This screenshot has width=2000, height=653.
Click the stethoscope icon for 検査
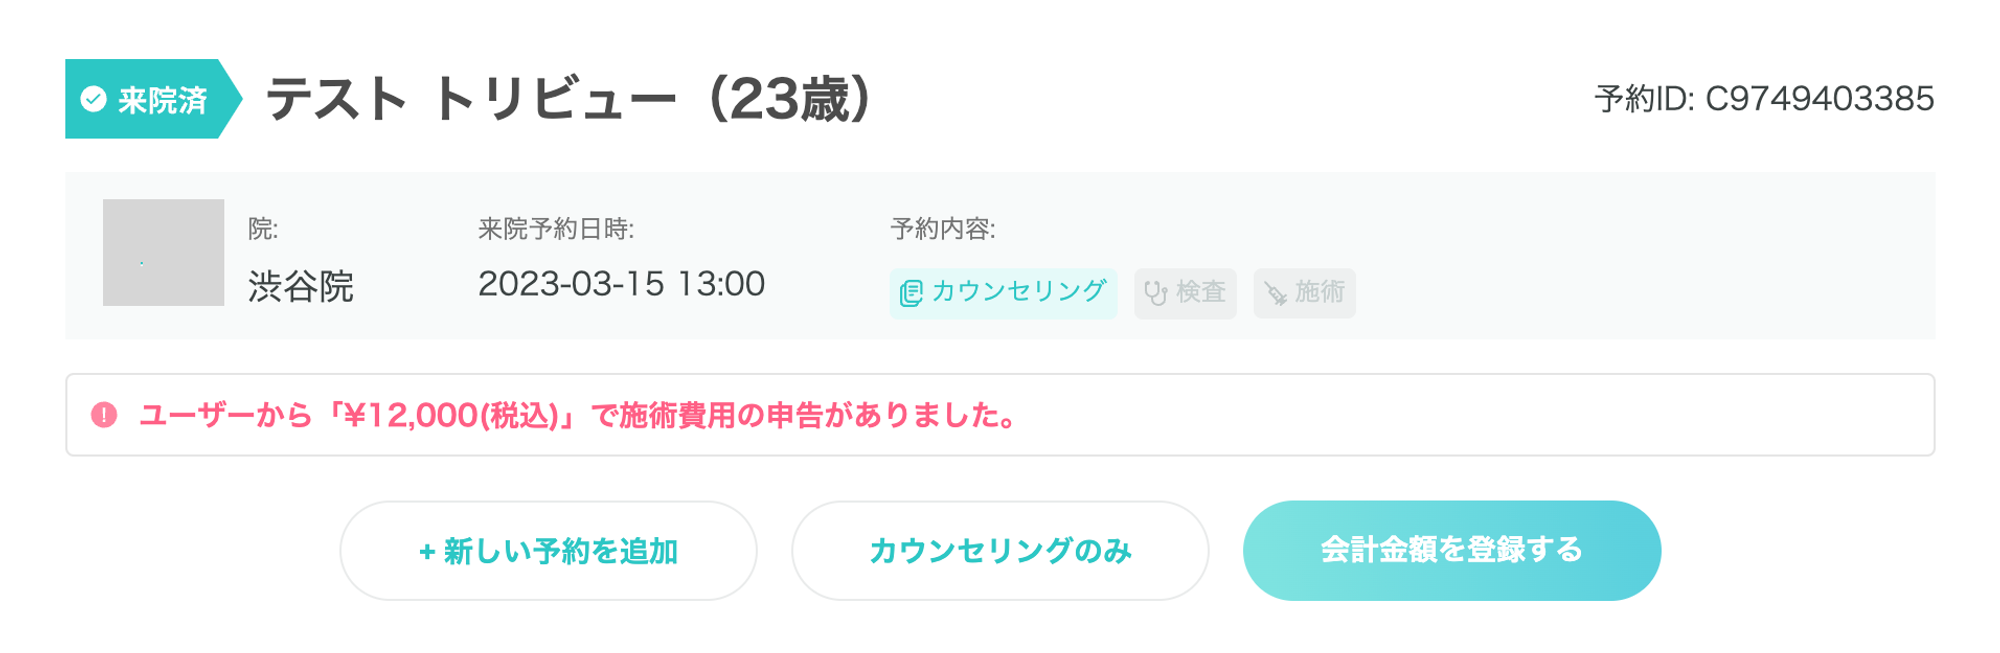[x=1155, y=293]
